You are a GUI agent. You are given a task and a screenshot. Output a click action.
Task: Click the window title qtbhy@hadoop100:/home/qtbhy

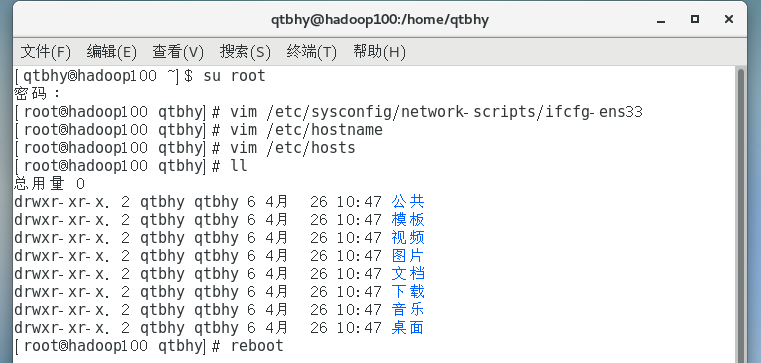click(x=380, y=20)
